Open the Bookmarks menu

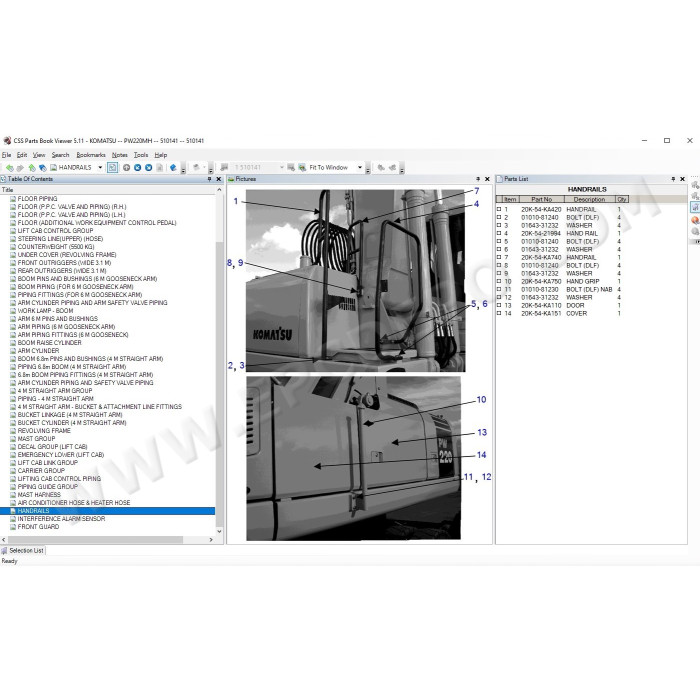coord(91,155)
